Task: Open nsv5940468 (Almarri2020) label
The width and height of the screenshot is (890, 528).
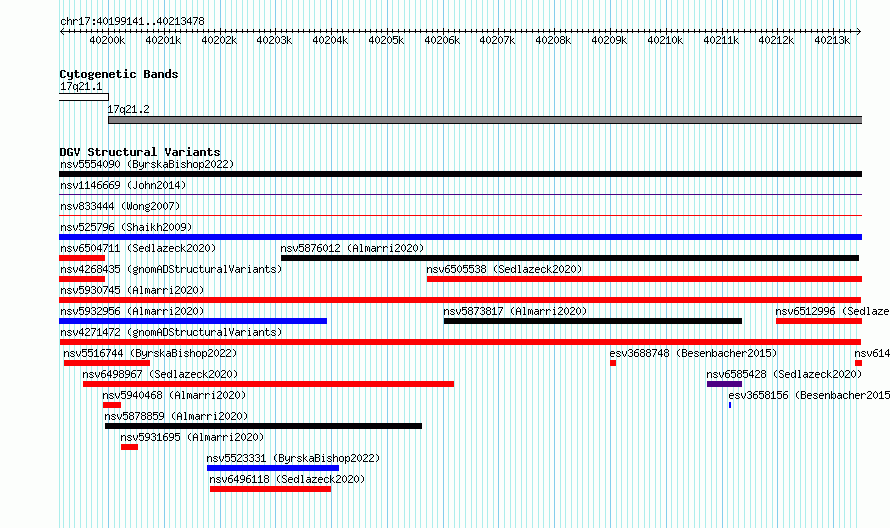Action: pos(174,395)
